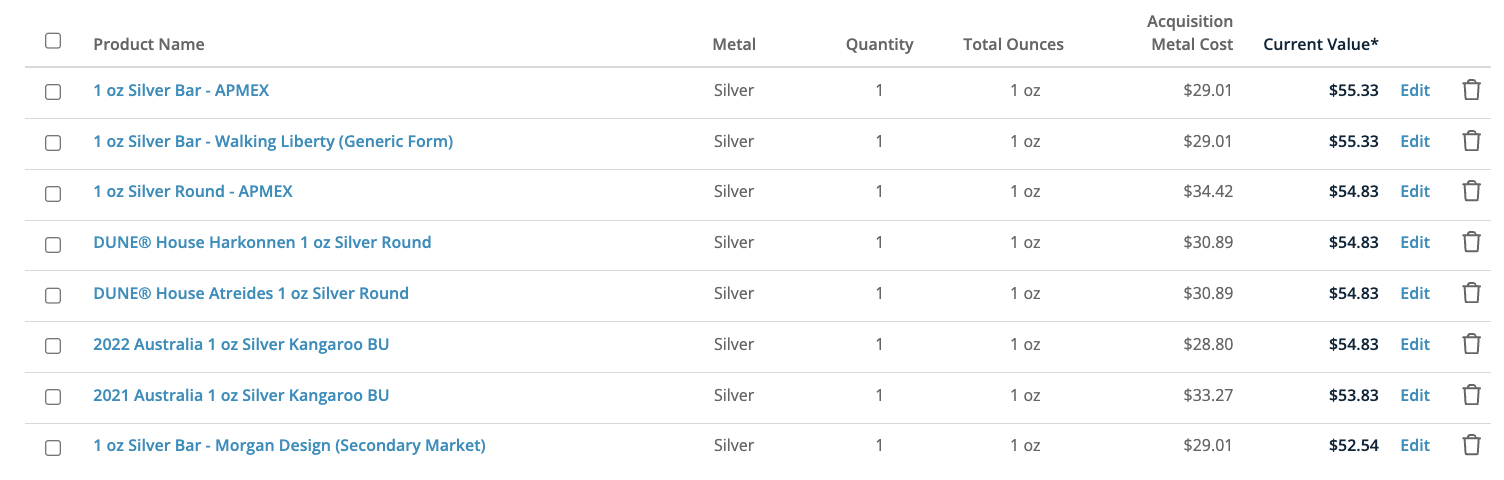
Task: Tick the 2021 Australia Kangaroo checkbox
Action: pos(53,396)
